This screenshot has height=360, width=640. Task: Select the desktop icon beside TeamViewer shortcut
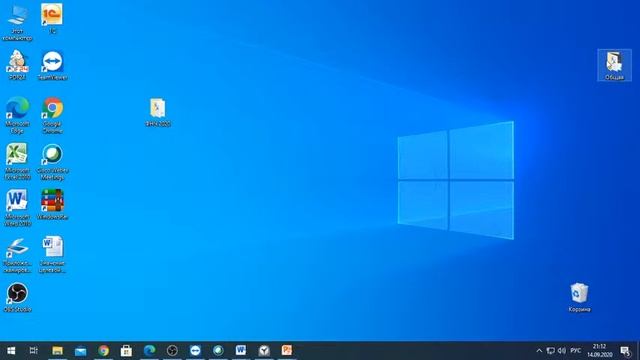coord(17,65)
